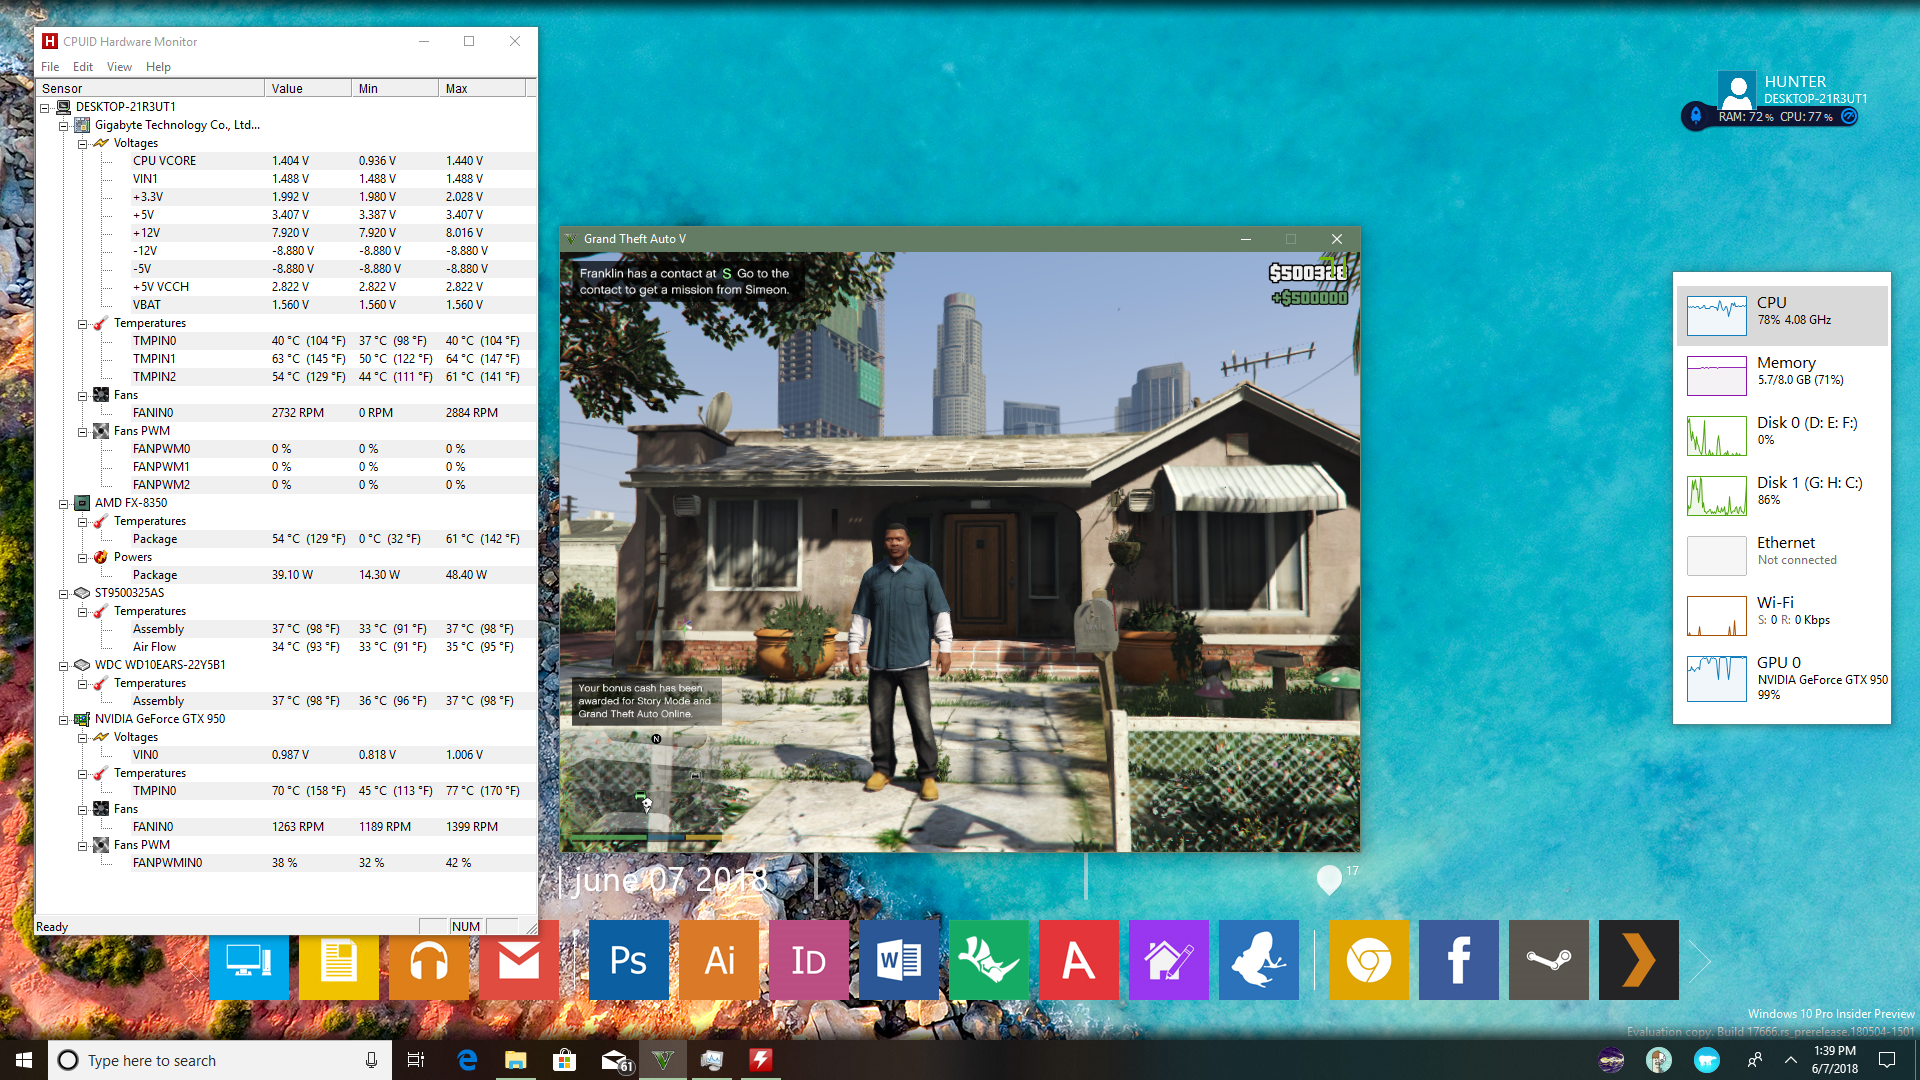Launch Steam tile in dock

(1549, 960)
